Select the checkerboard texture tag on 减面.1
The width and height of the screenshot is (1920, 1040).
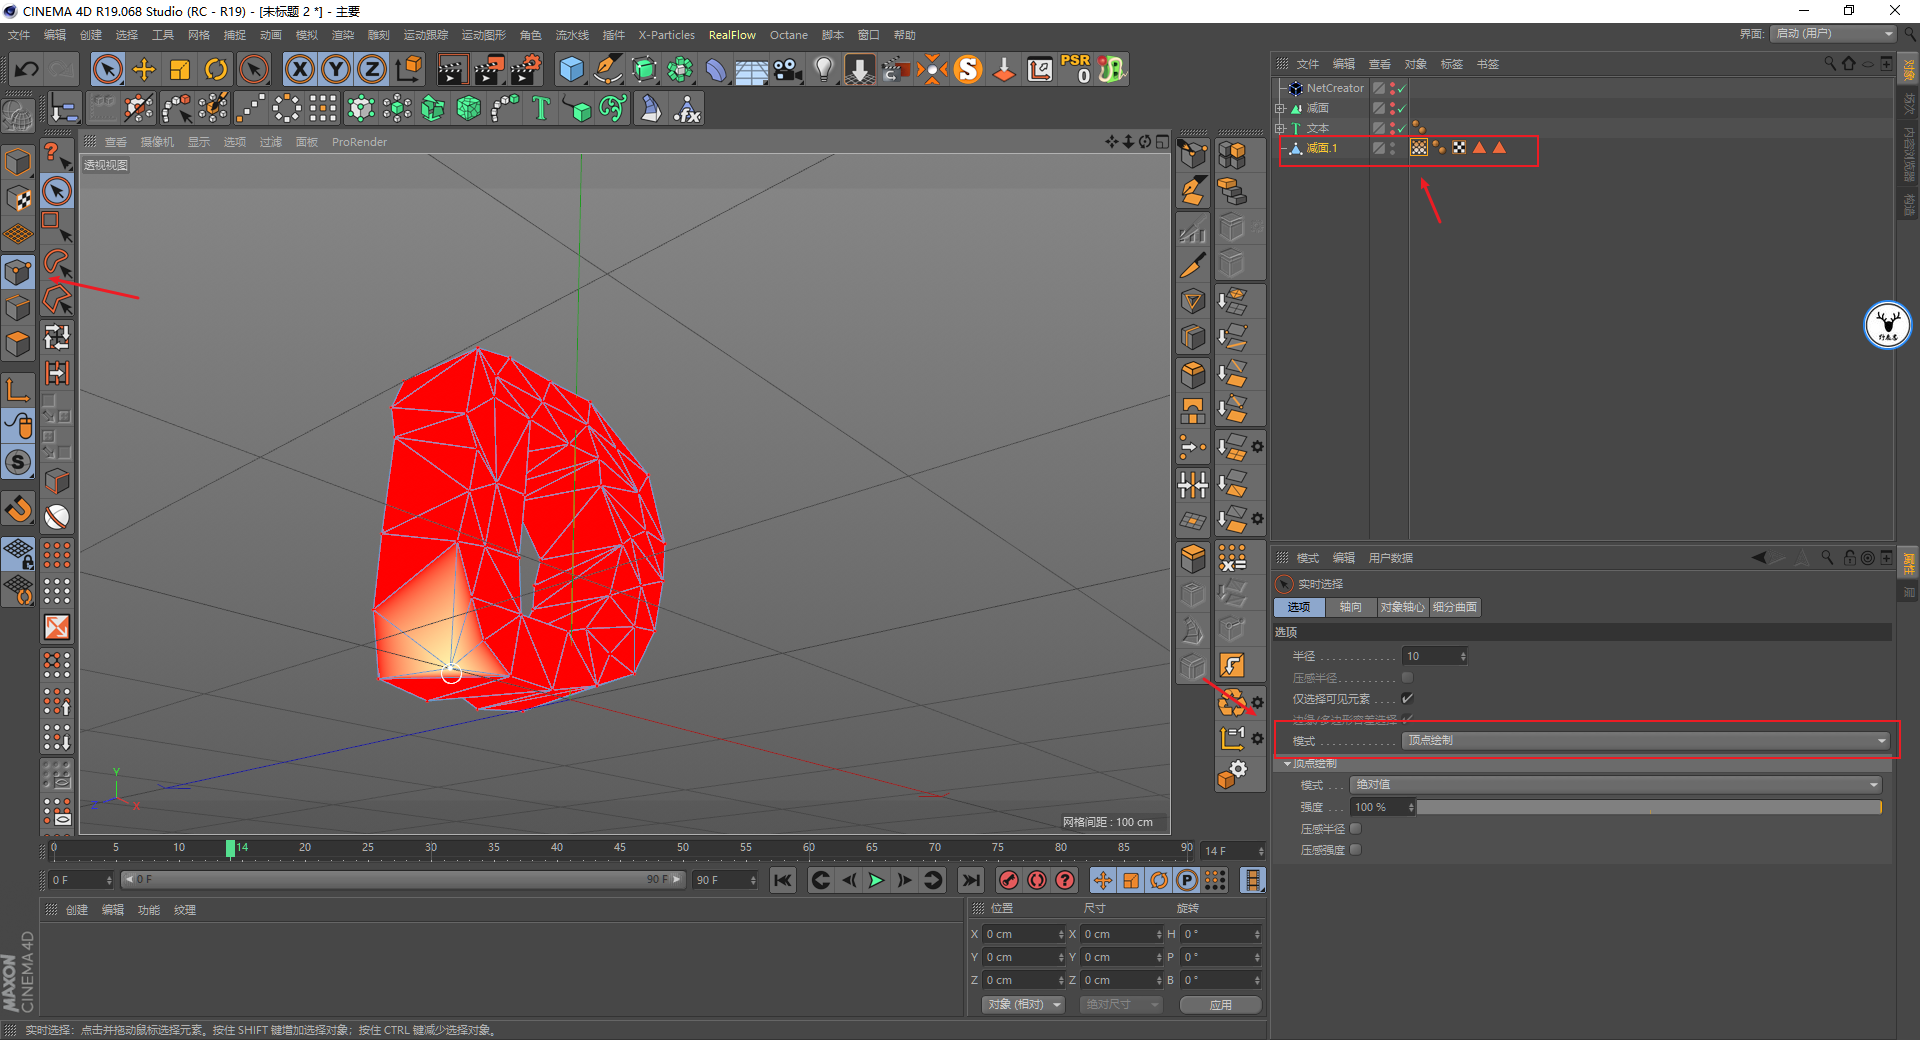[x=1459, y=148]
